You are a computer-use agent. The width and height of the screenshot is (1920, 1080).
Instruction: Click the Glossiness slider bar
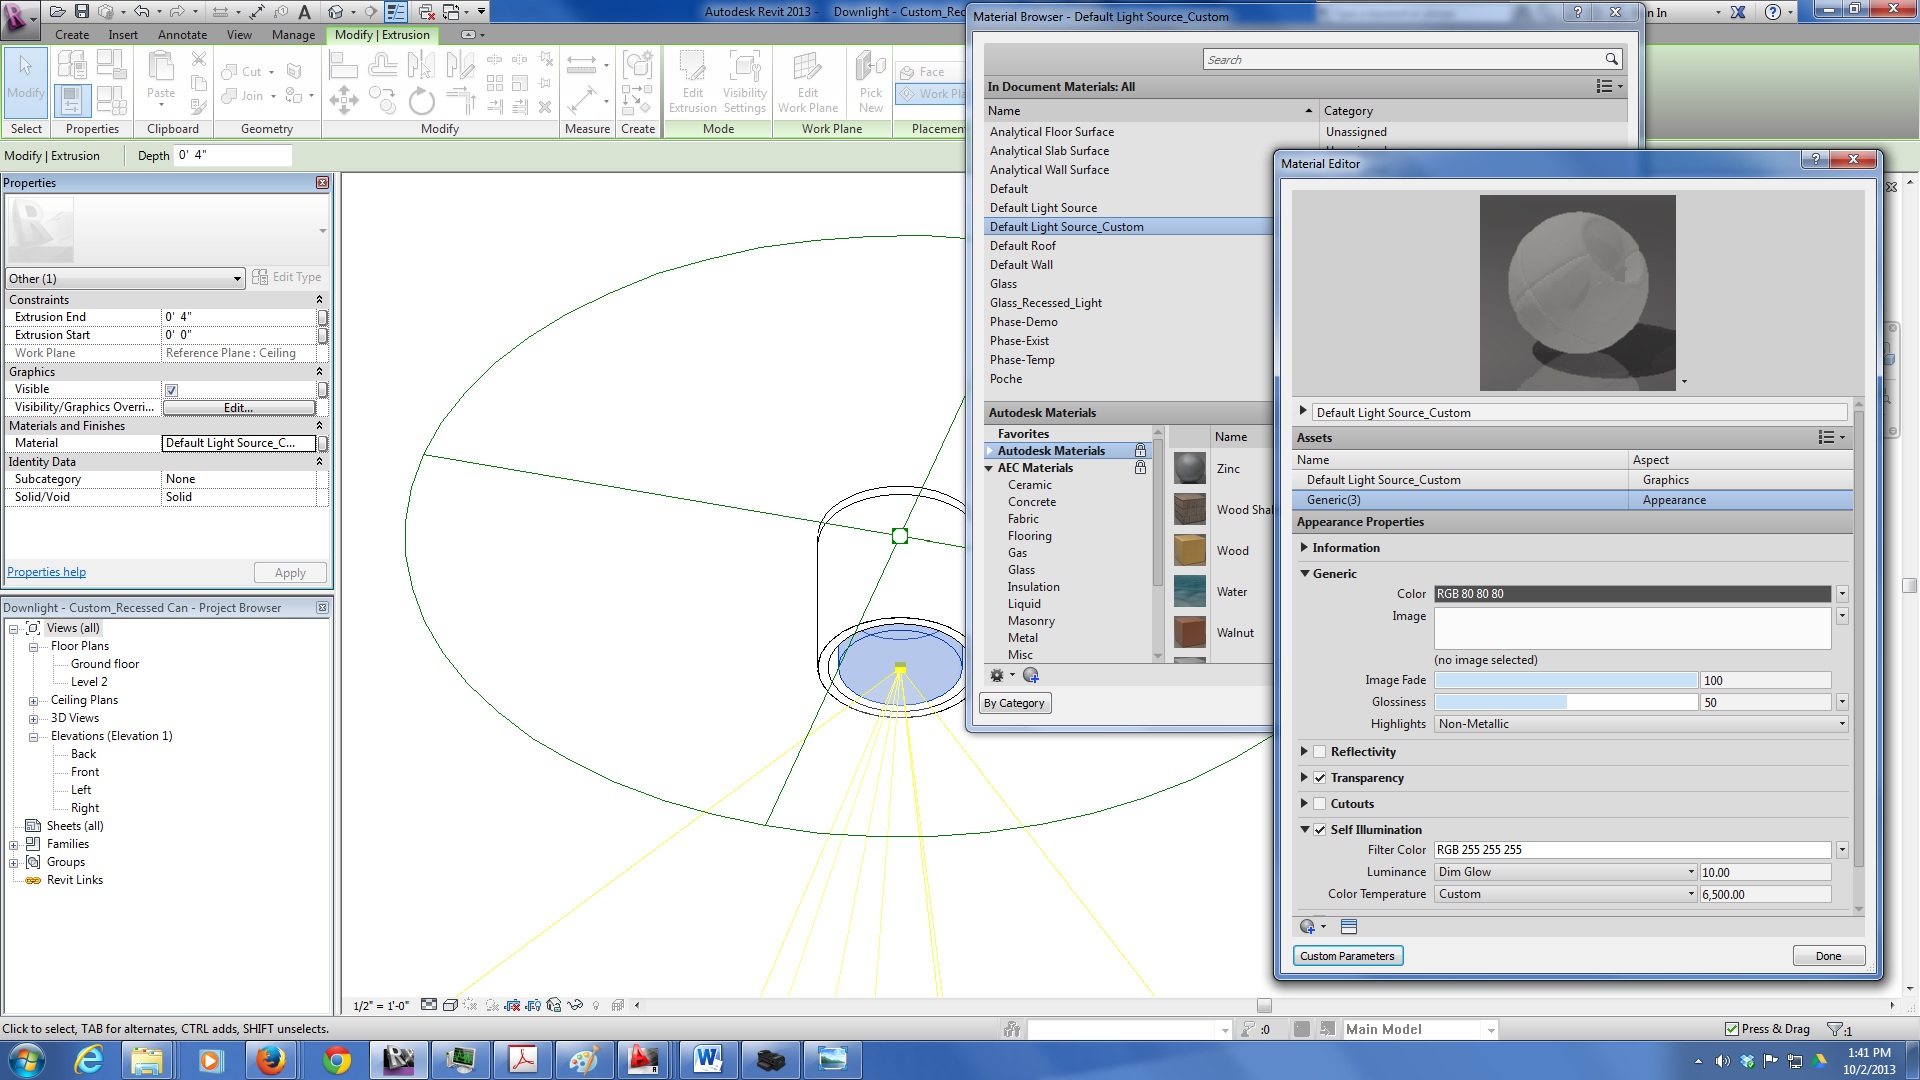click(1565, 702)
